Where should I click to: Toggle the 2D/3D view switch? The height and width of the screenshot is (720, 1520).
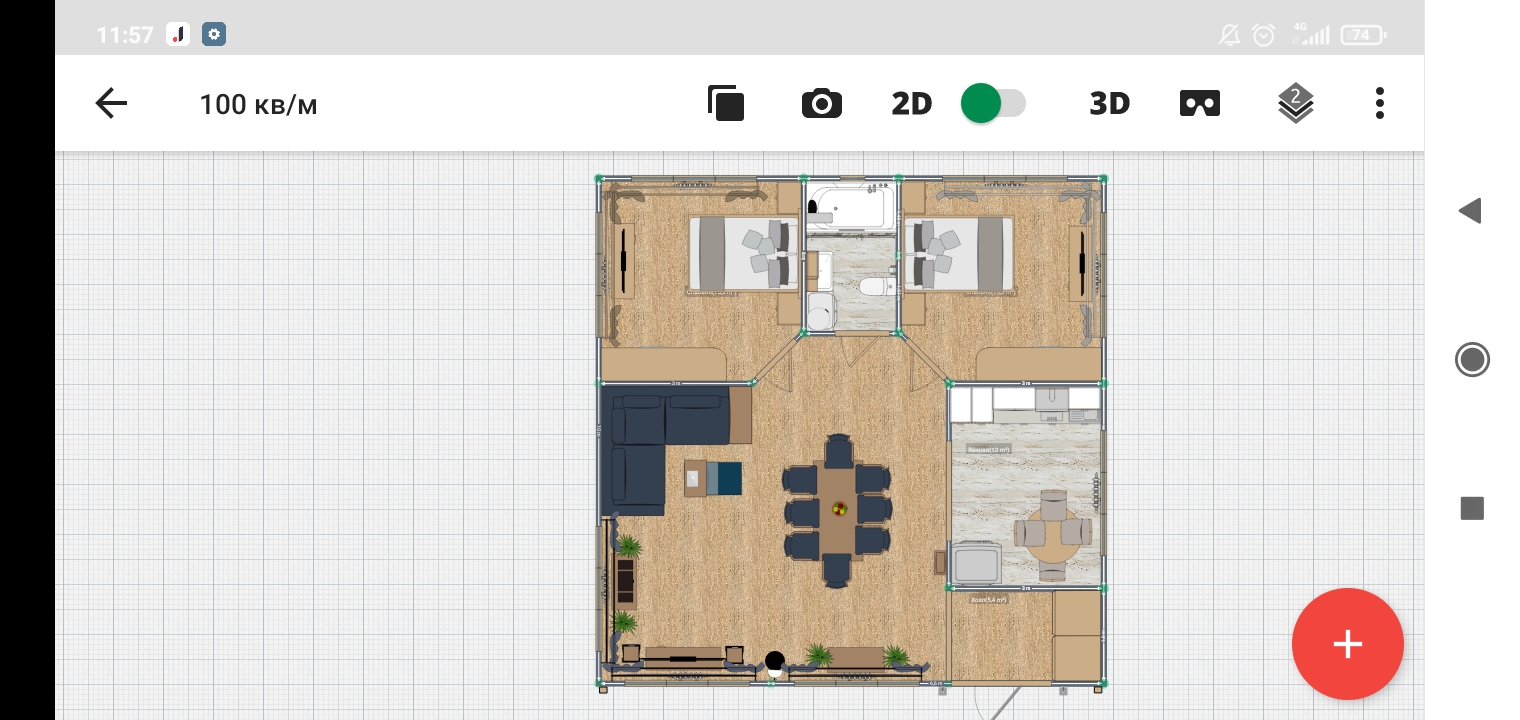tap(993, 103)
